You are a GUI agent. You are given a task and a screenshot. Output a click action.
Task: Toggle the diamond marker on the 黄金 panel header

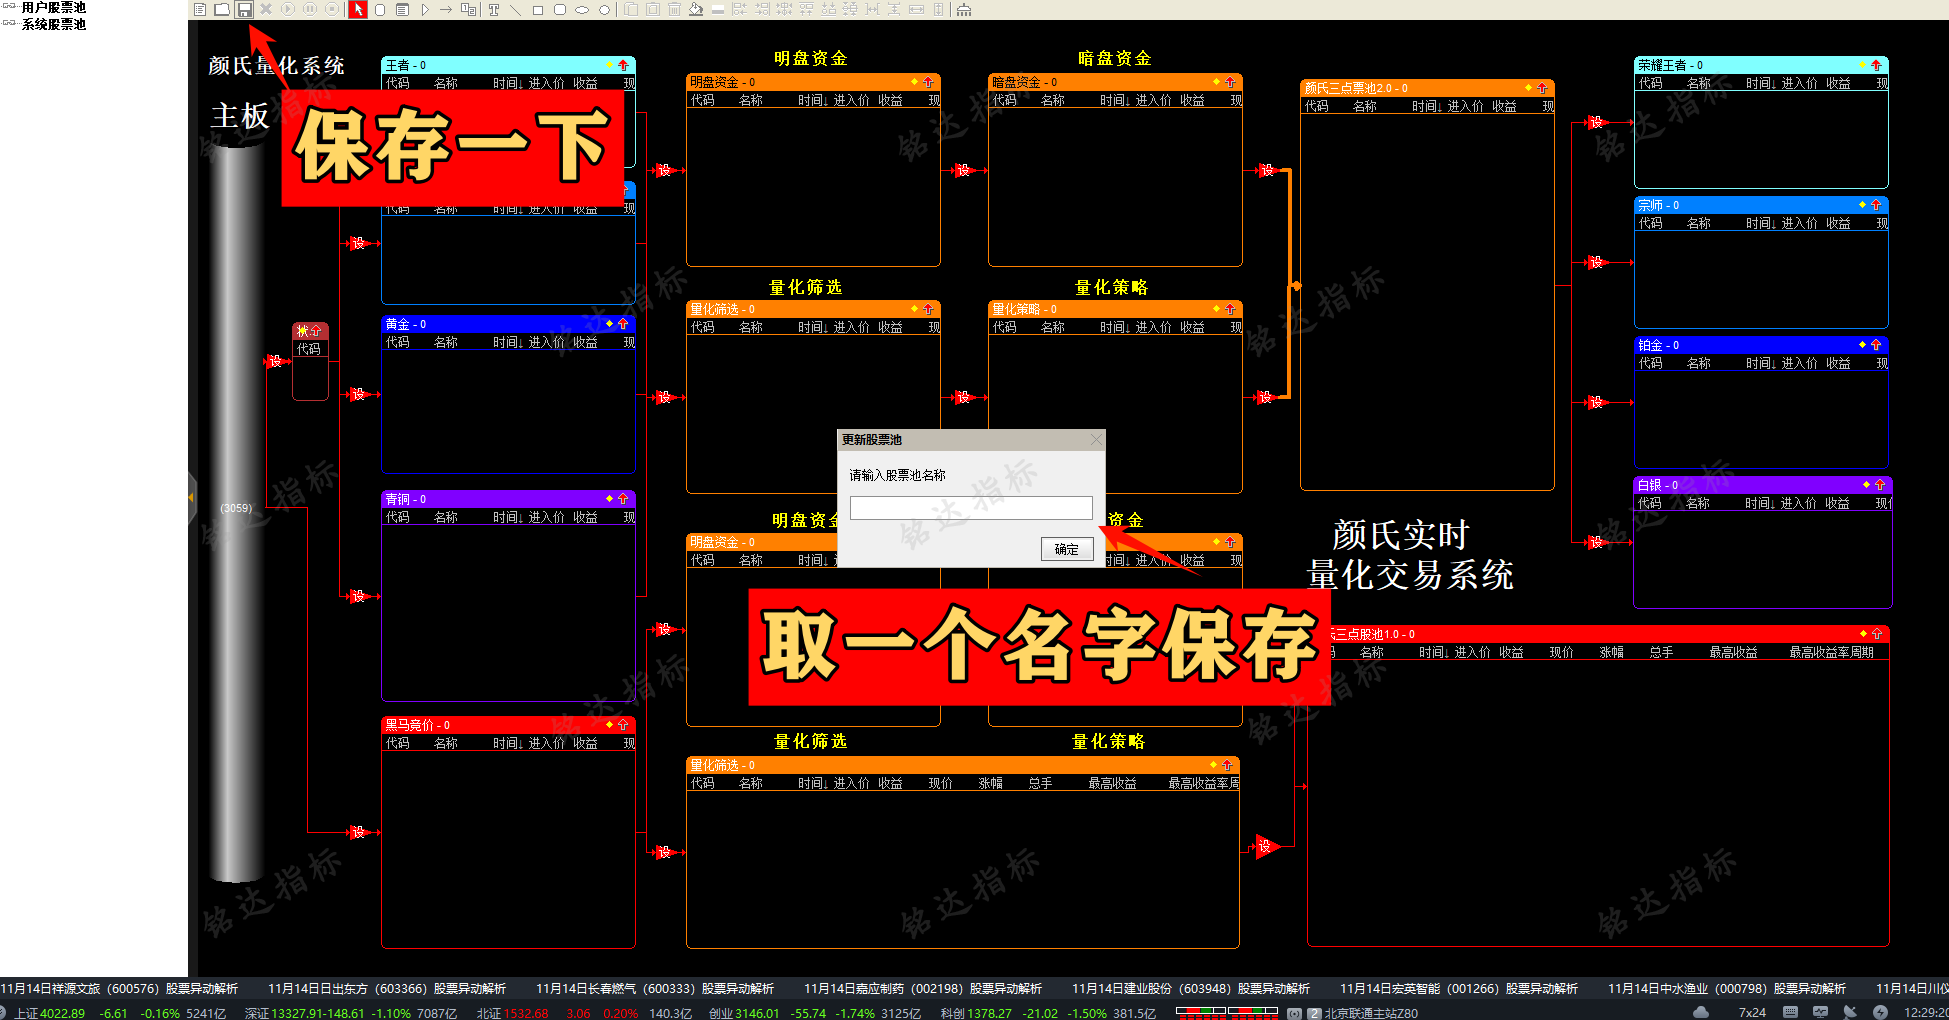pos(608,324)
